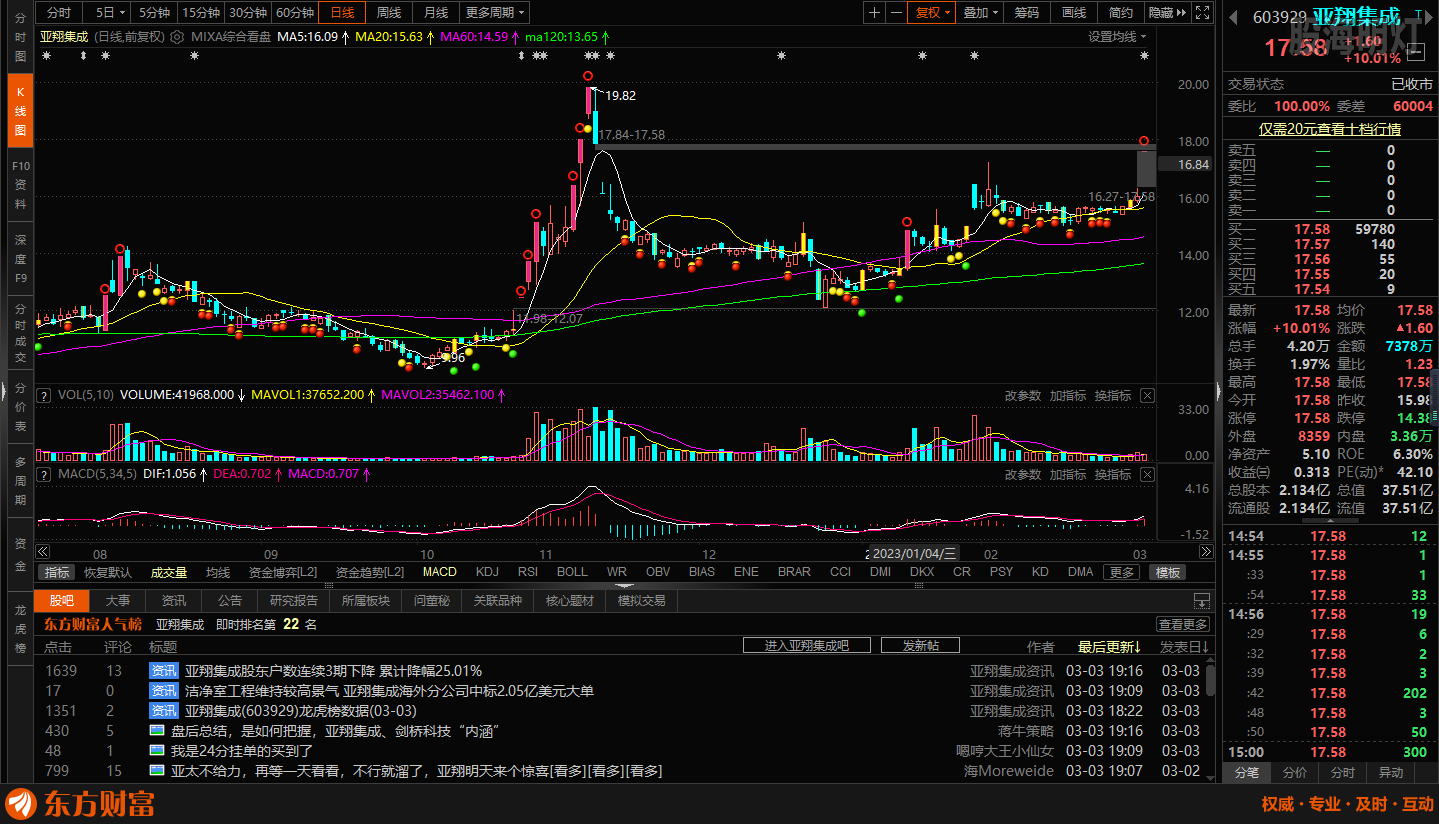1439x824 pixels.
Task: Click 进入亚翔集成吧 button
Action: [806, 646]
